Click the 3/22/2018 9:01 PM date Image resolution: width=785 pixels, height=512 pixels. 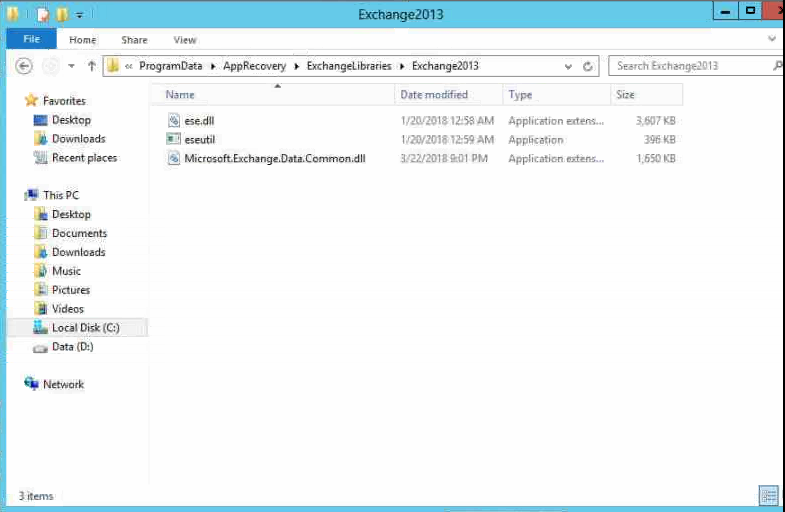[x=444, y=159]
